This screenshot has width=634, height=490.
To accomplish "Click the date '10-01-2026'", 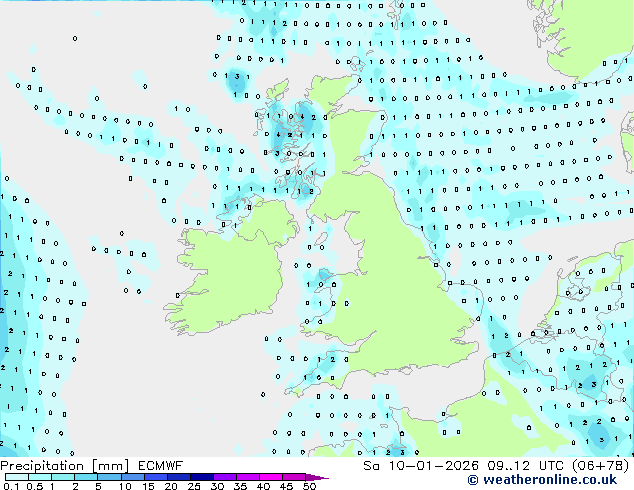I will tap(434, 466).
